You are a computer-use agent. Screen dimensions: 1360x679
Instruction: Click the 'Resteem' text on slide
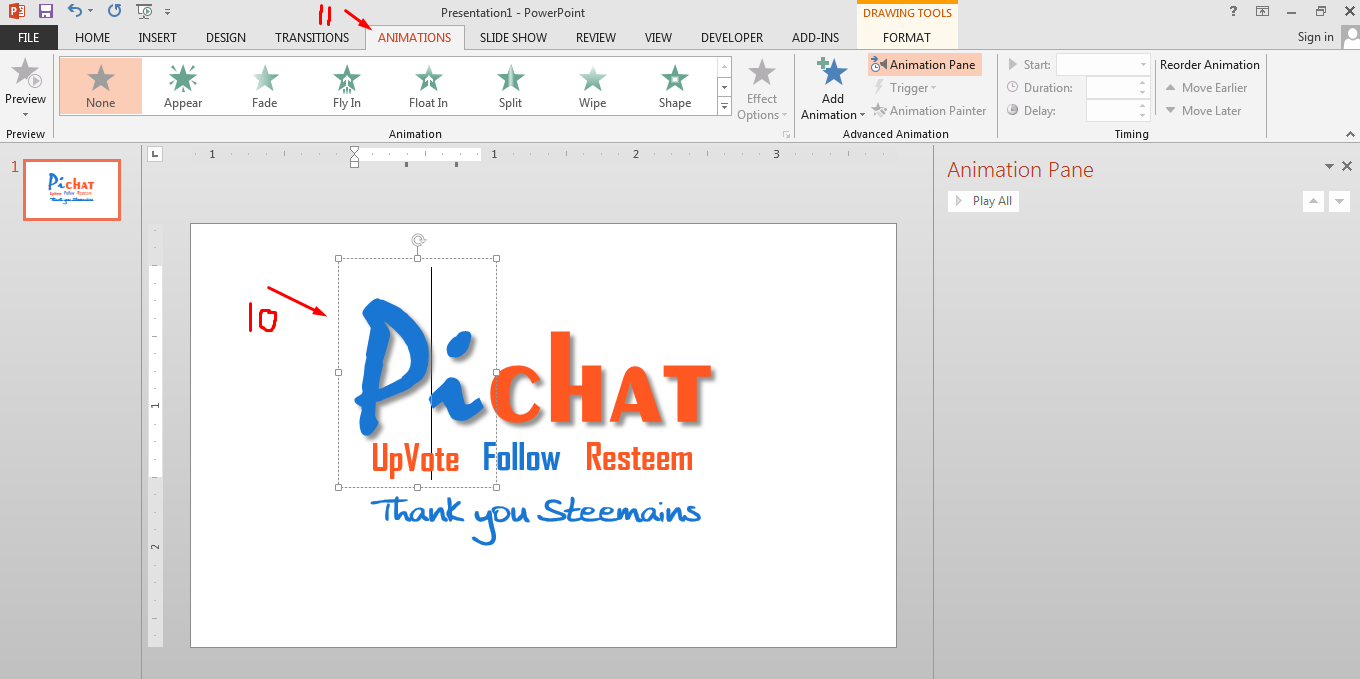point(639,458)
